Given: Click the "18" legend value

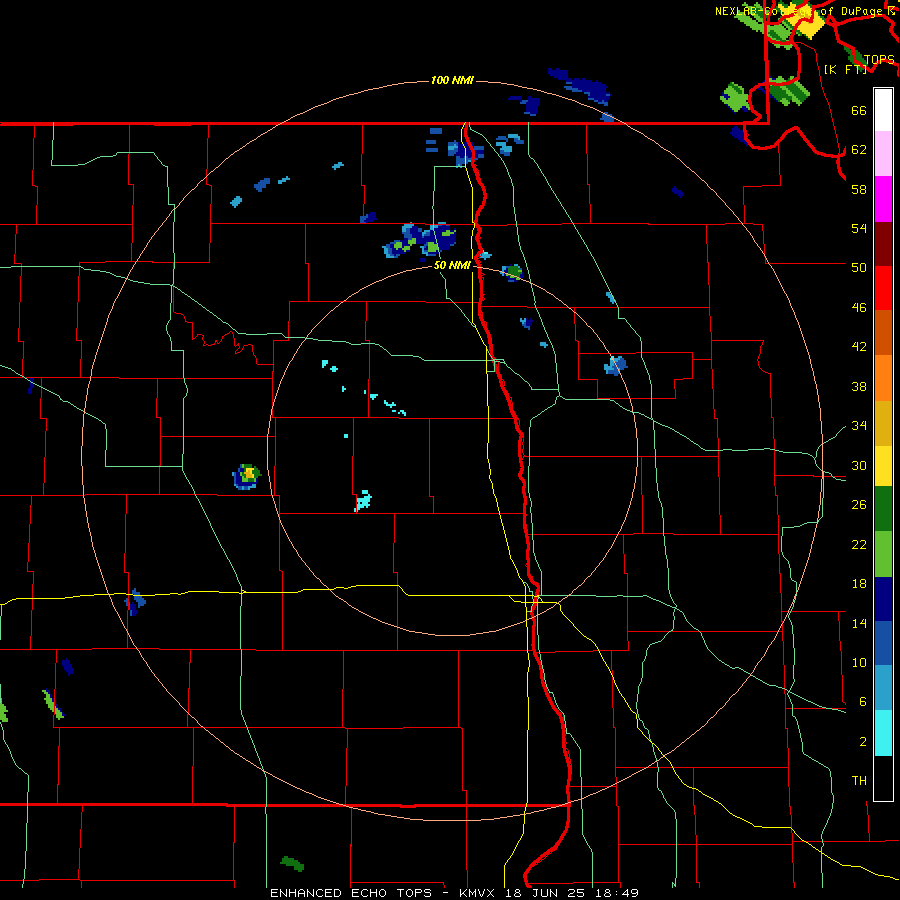Looking at the screenshot, I should (x=859, y=584).
